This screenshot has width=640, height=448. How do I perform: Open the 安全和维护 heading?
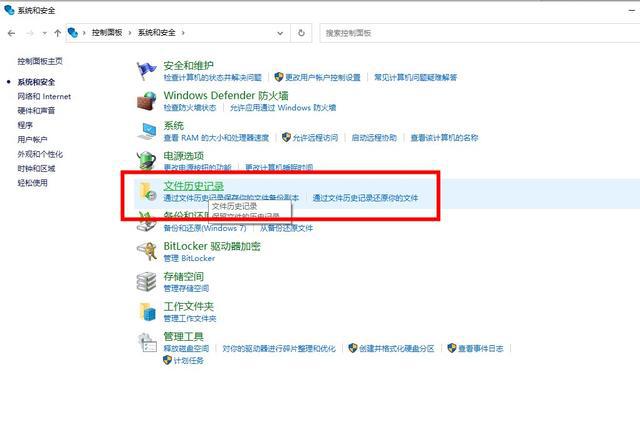(189, 65)
